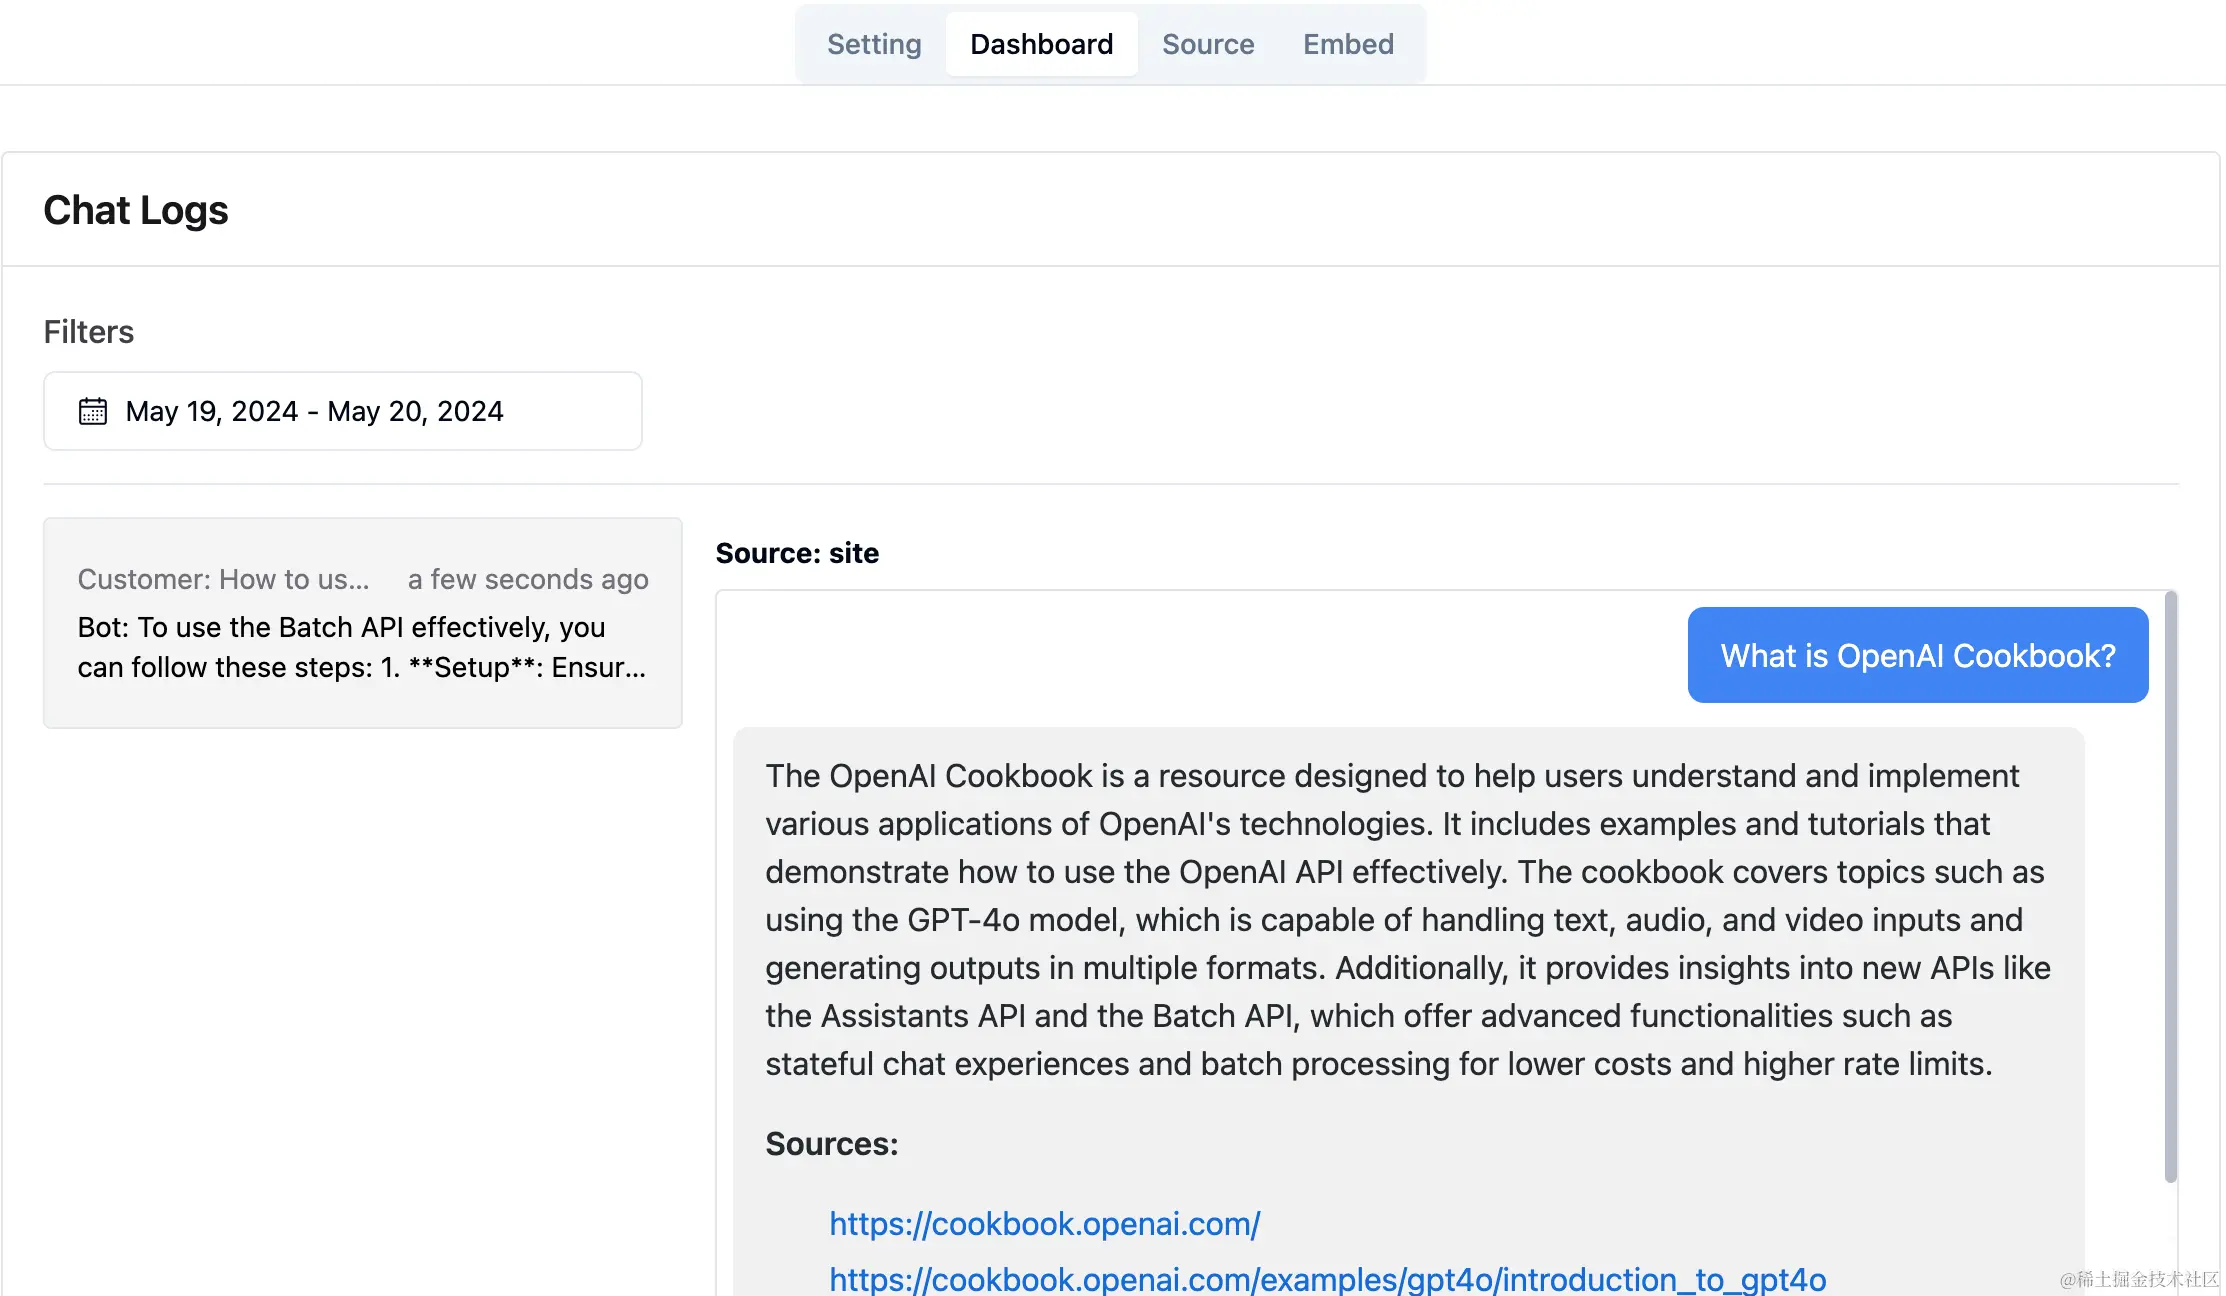Select the 'Customer: How to us...' preview line
This screenshot has width=2226, height=1296.
(x=224, y=579)
